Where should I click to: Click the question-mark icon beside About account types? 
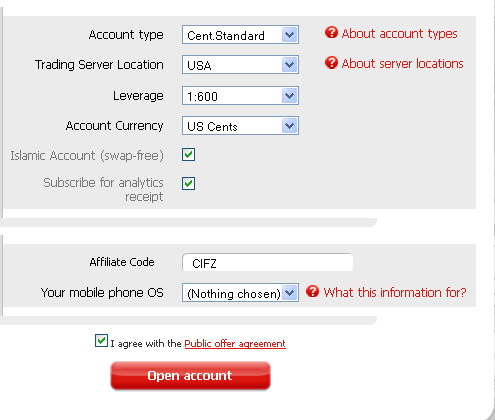tap(331, 32)
